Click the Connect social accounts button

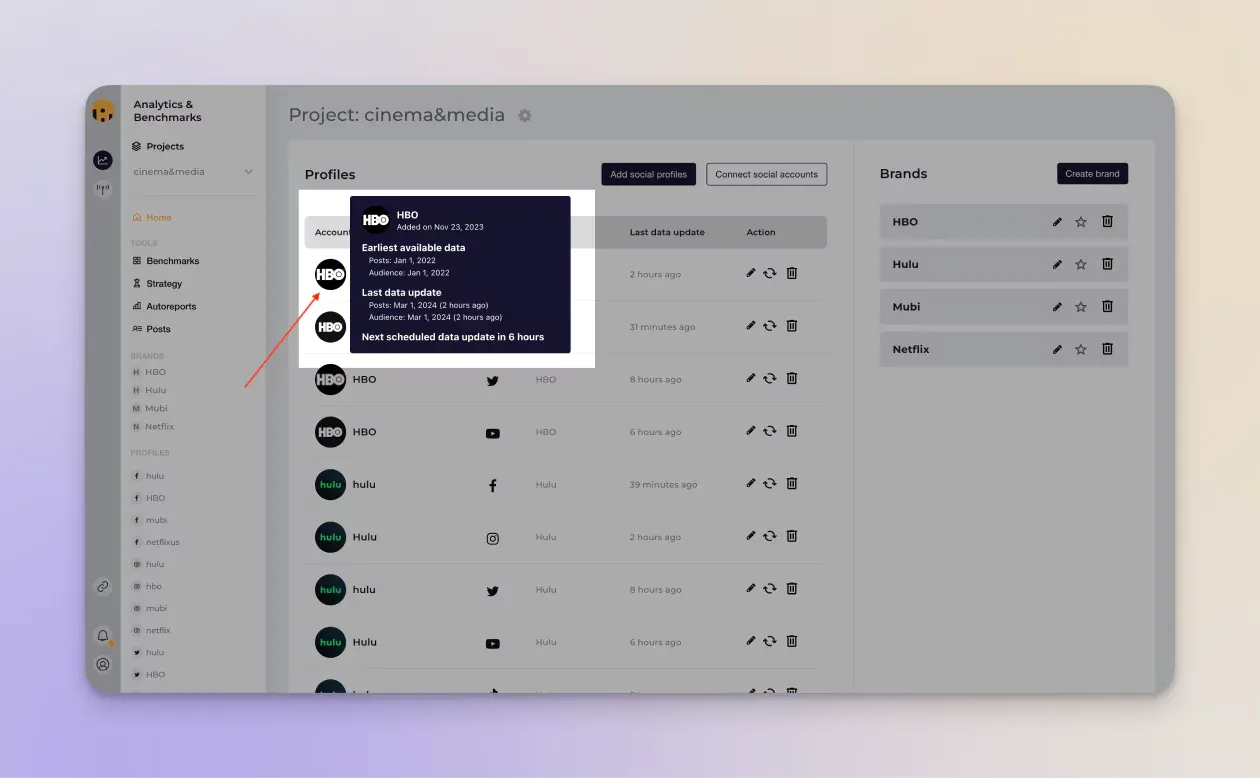pyautogui.click(x=767, y=174)
